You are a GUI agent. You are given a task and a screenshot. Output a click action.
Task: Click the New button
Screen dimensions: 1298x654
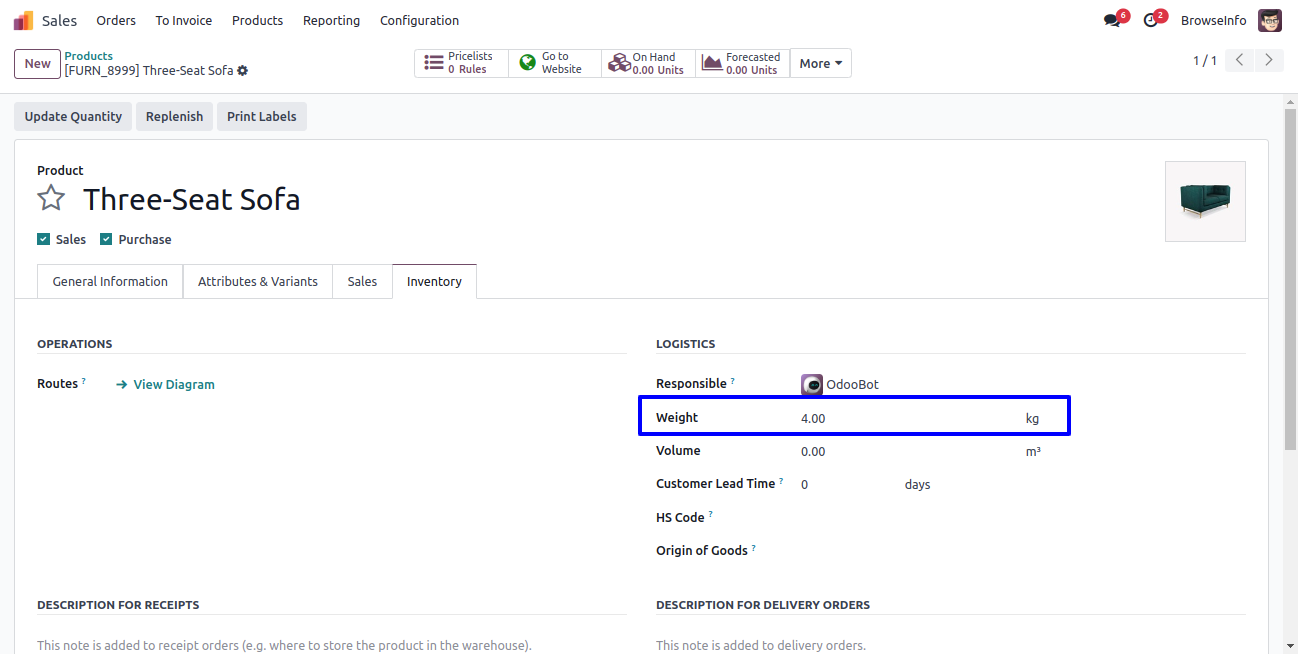38,63
